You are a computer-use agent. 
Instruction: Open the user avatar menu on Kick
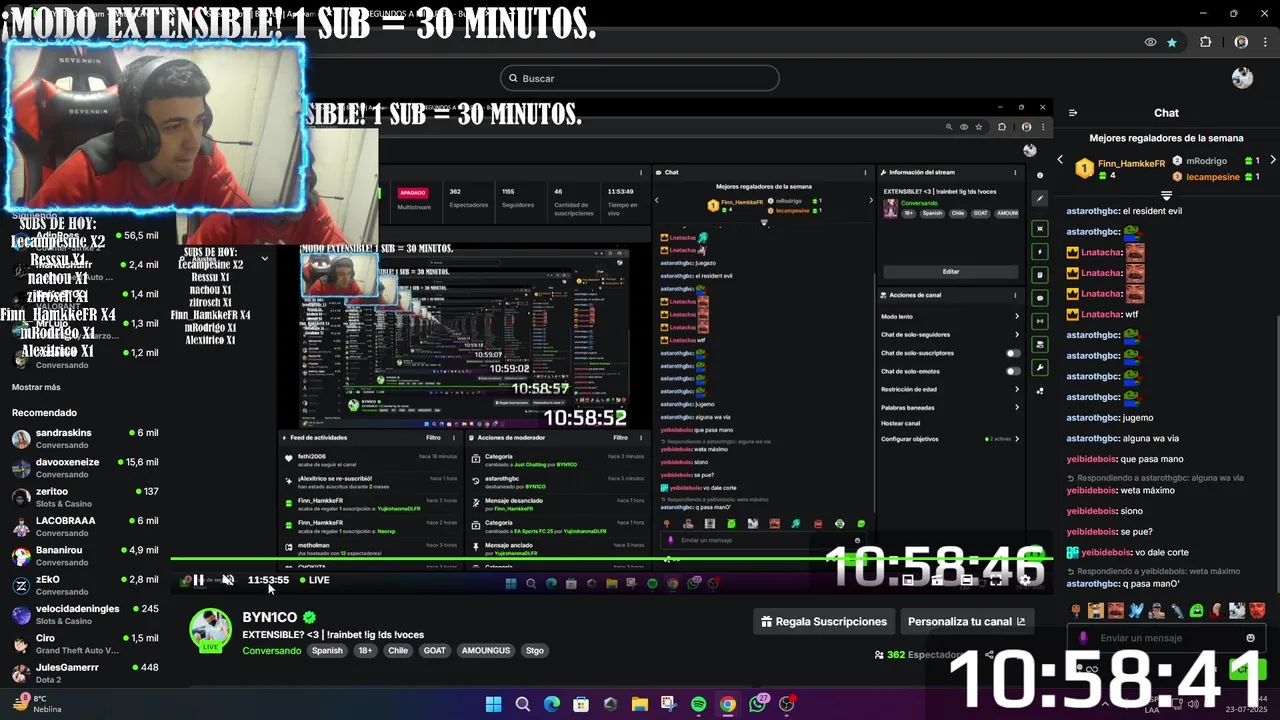pos(1242,78)
